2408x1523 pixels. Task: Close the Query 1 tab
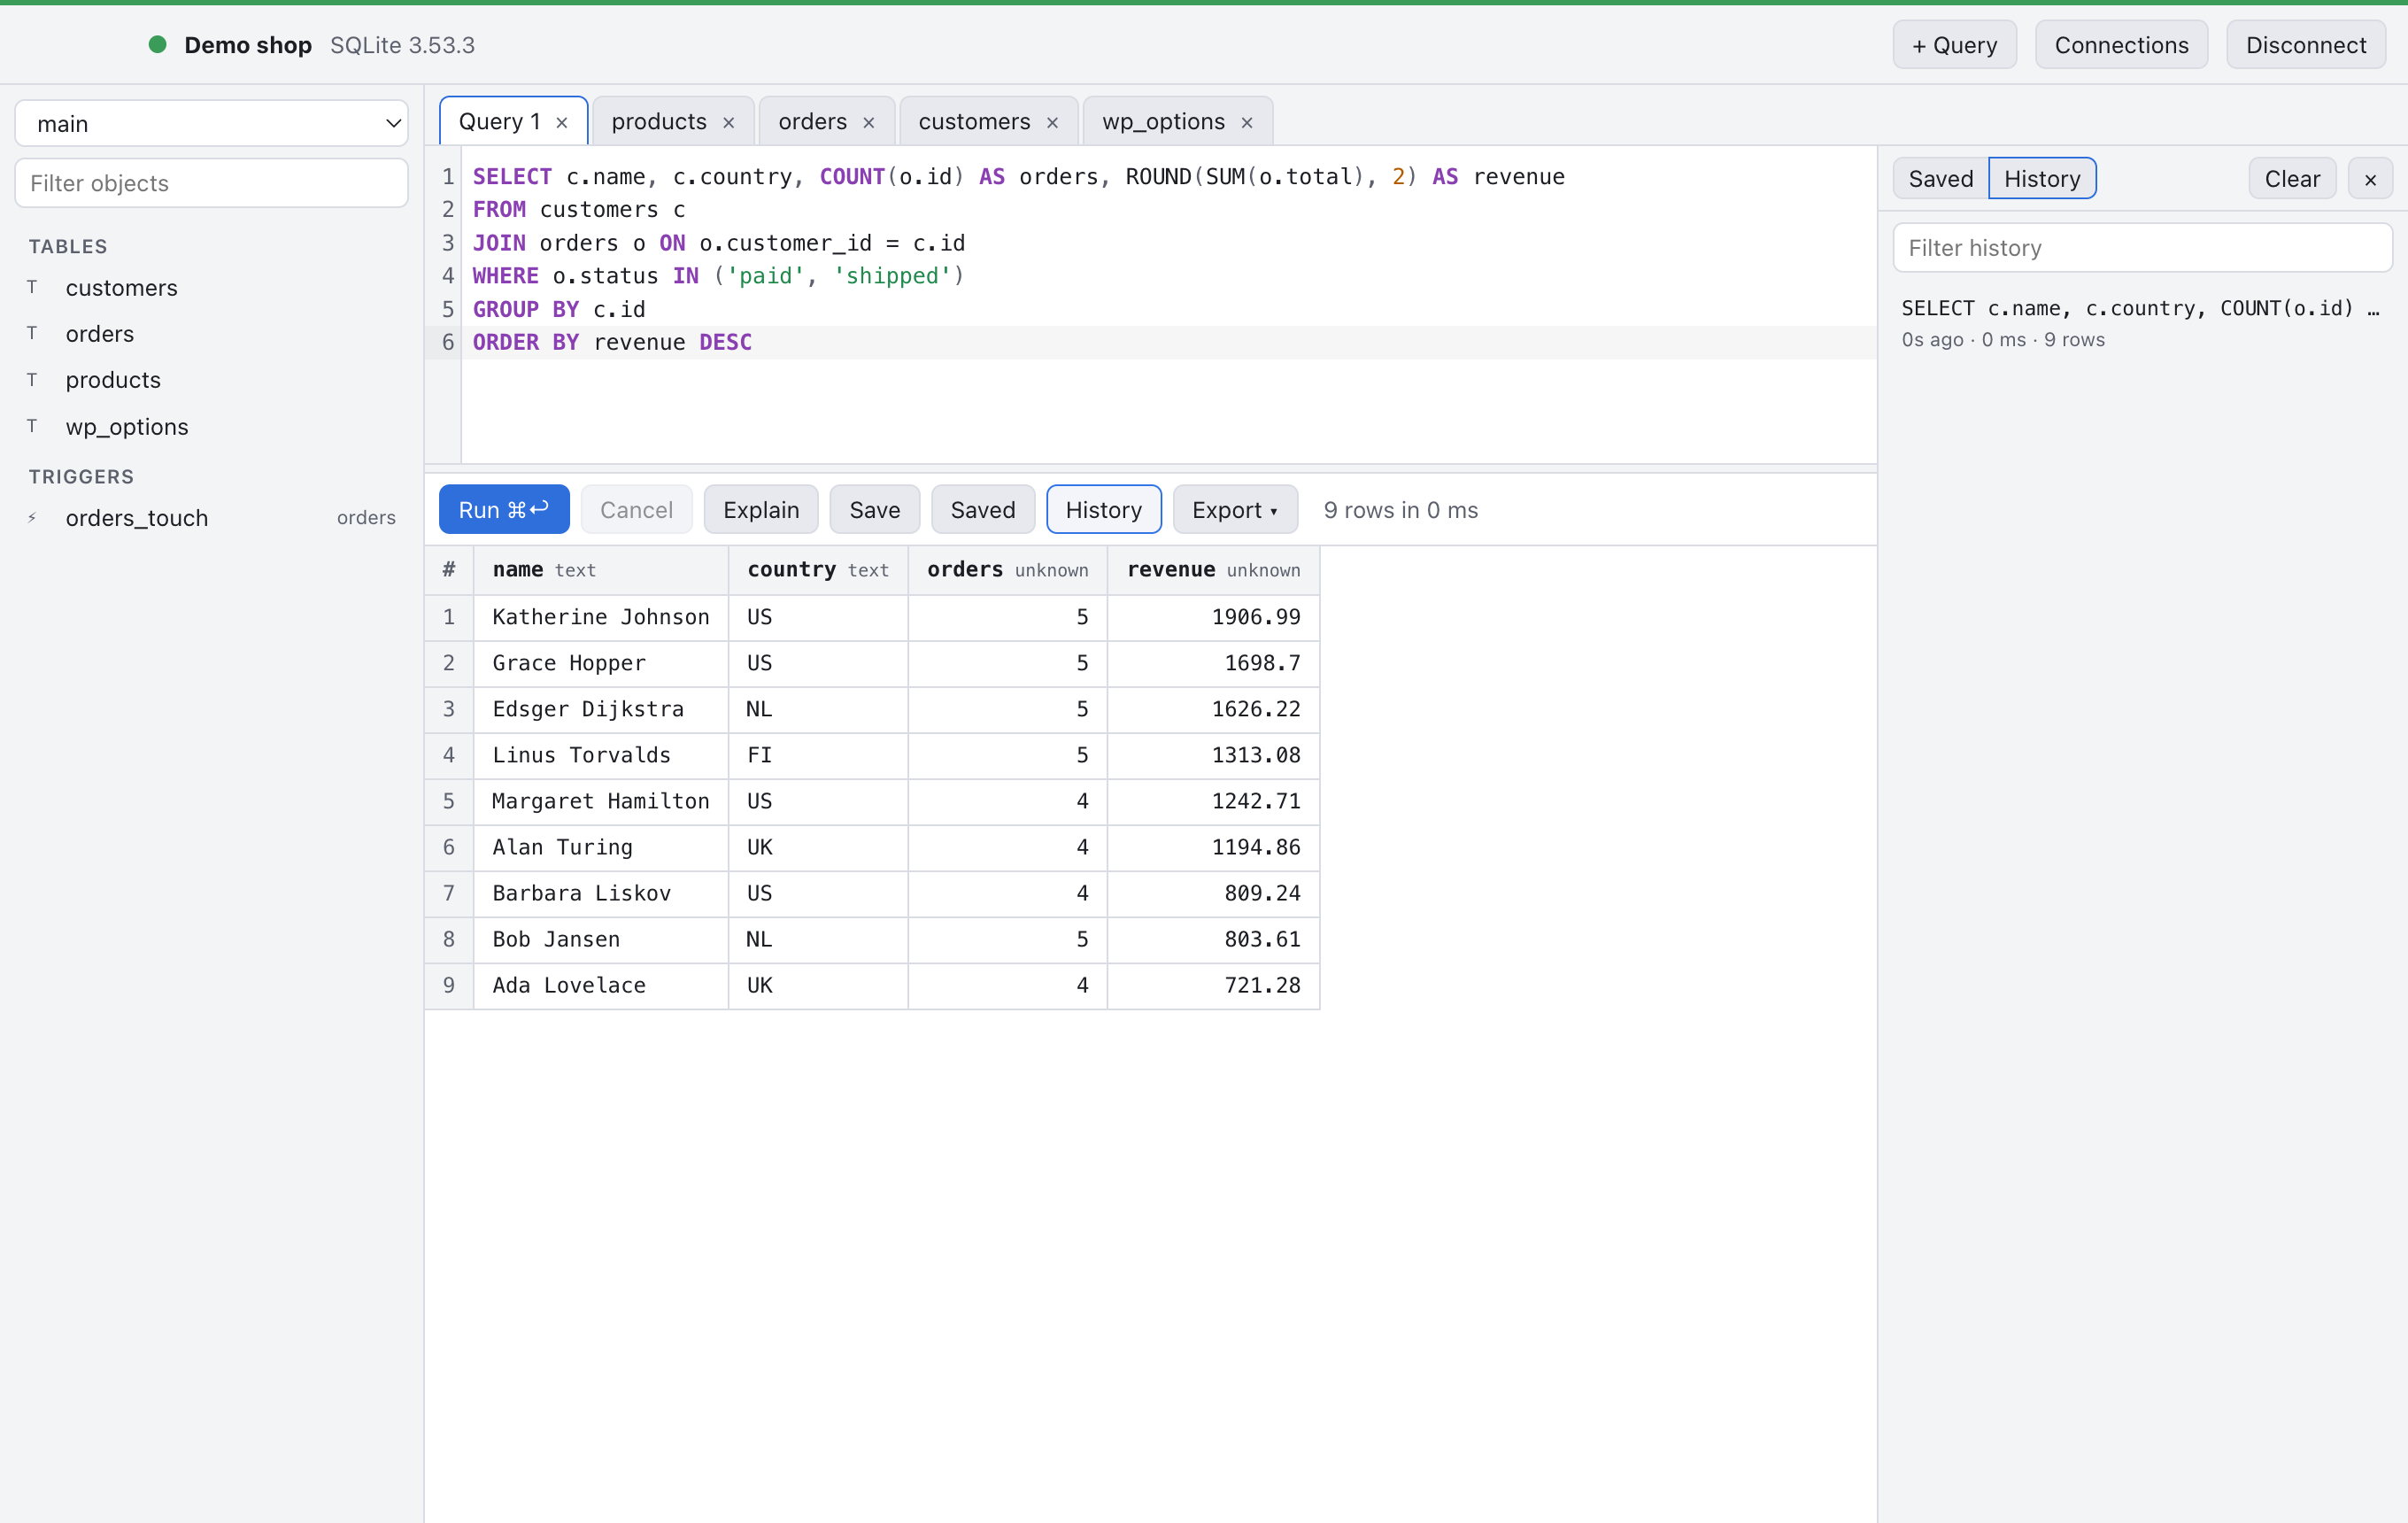click(562, 122)
